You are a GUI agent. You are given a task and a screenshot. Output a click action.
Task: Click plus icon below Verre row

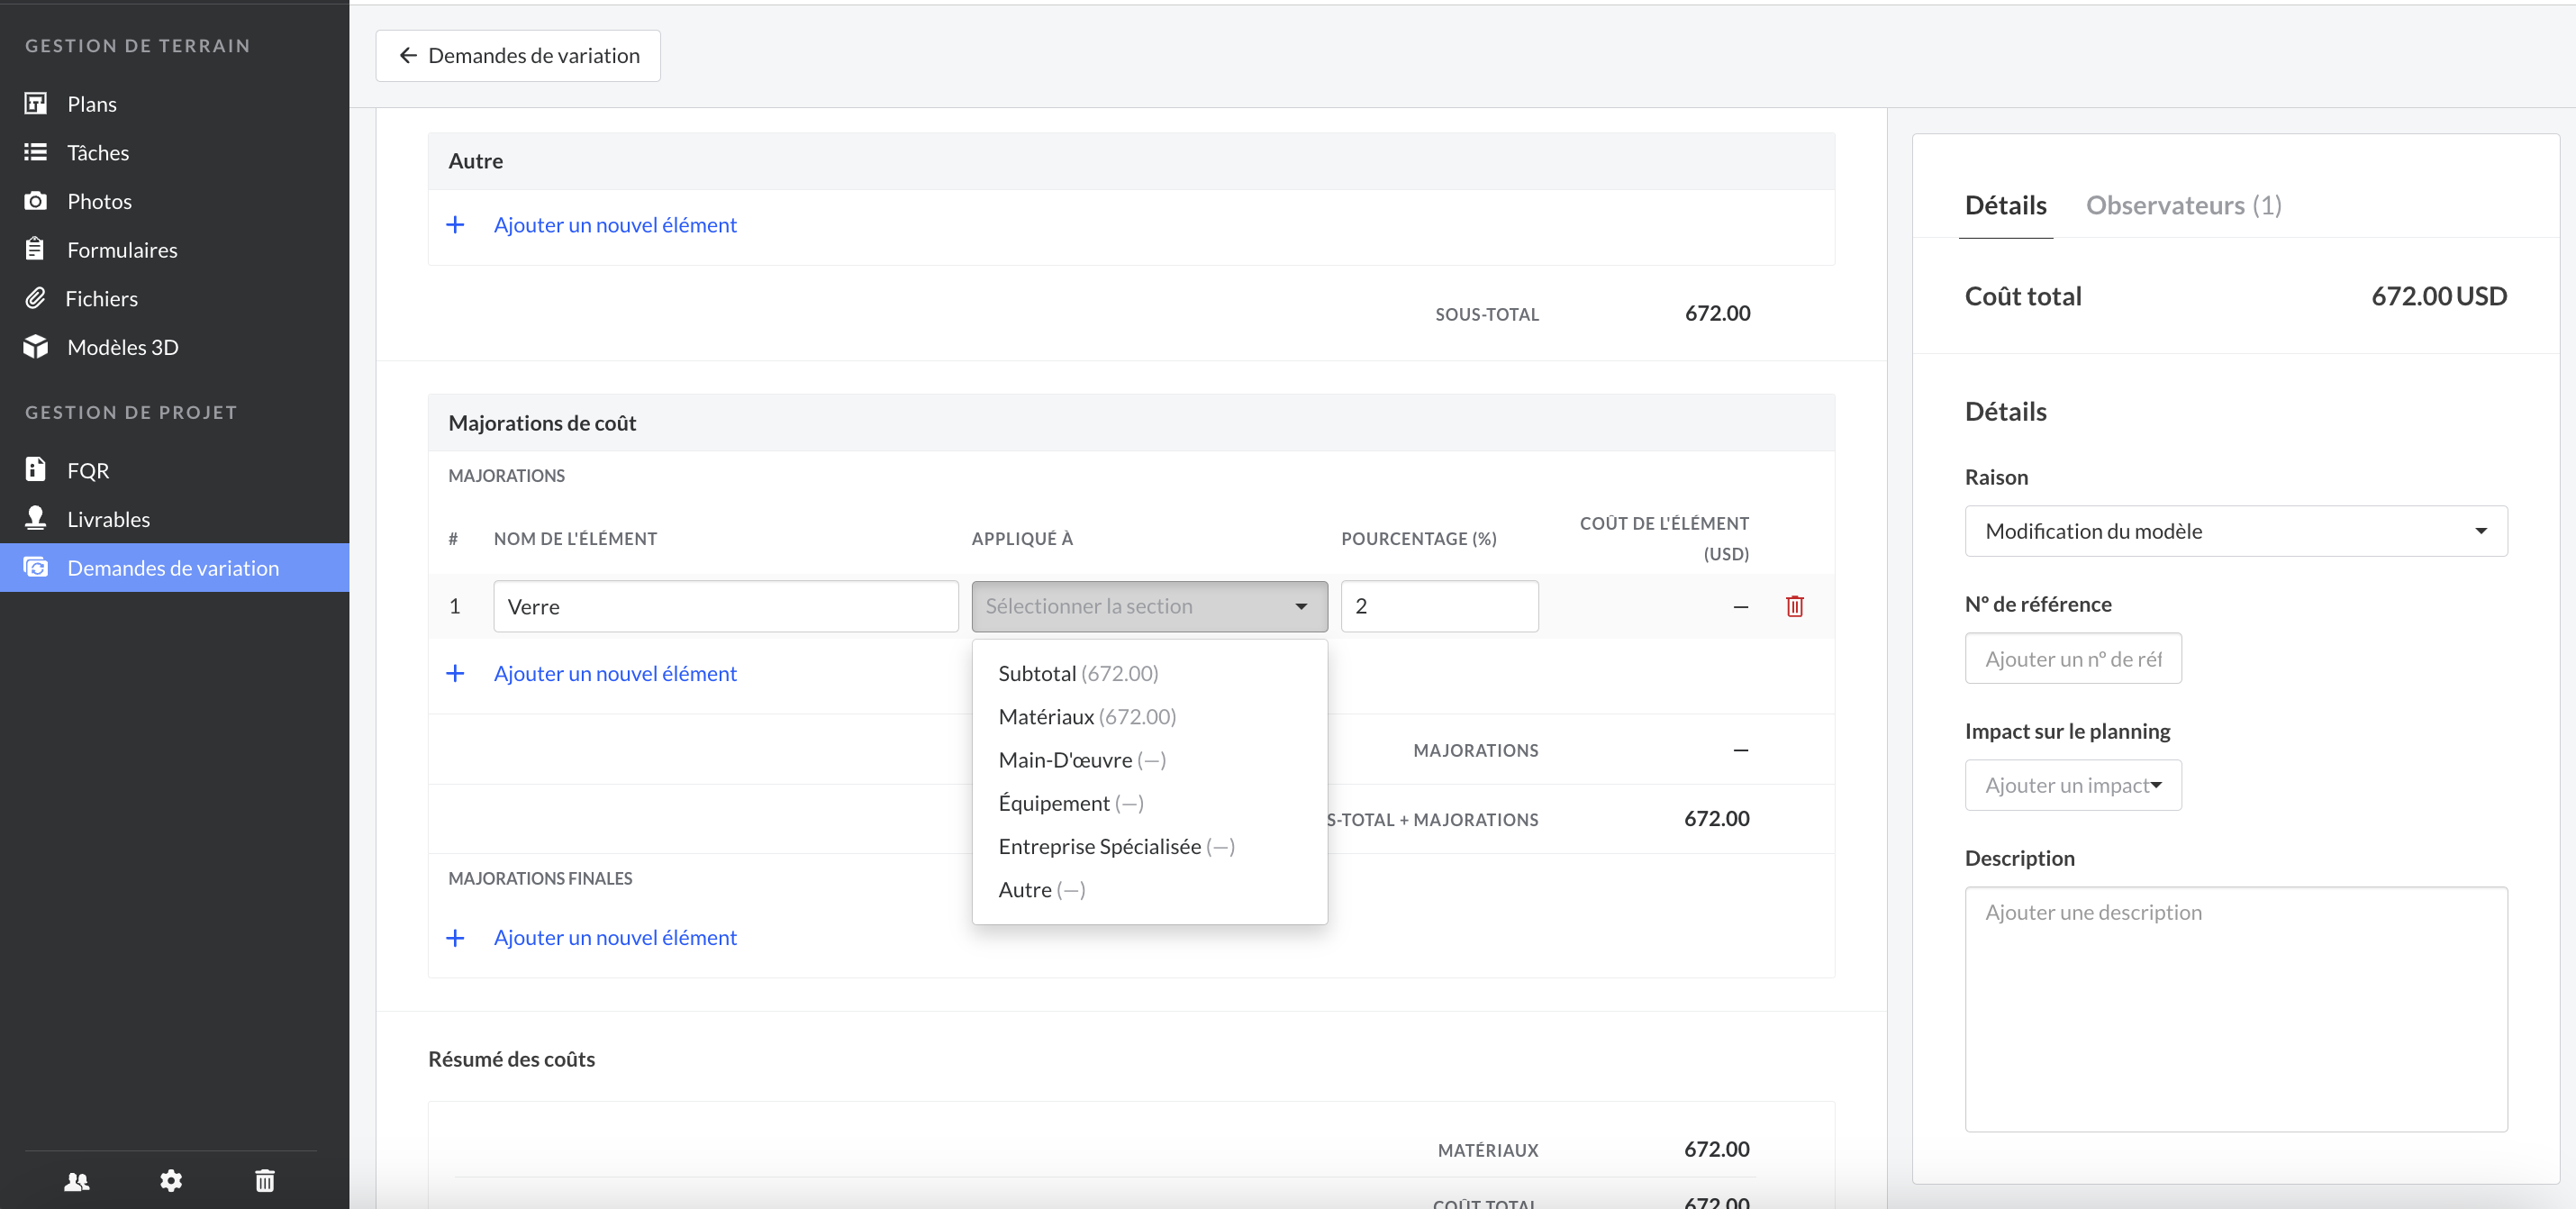[455, 673]
